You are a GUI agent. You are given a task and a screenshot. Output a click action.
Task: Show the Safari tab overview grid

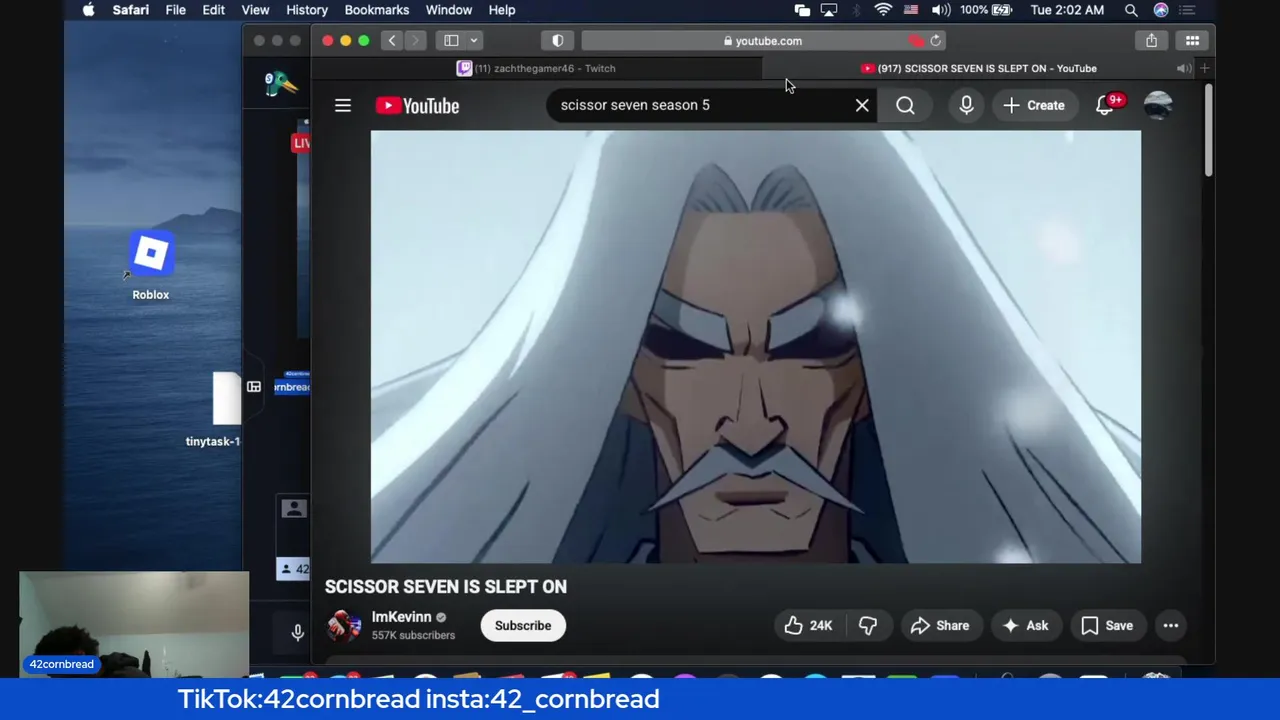click(x=1192, y=41)
